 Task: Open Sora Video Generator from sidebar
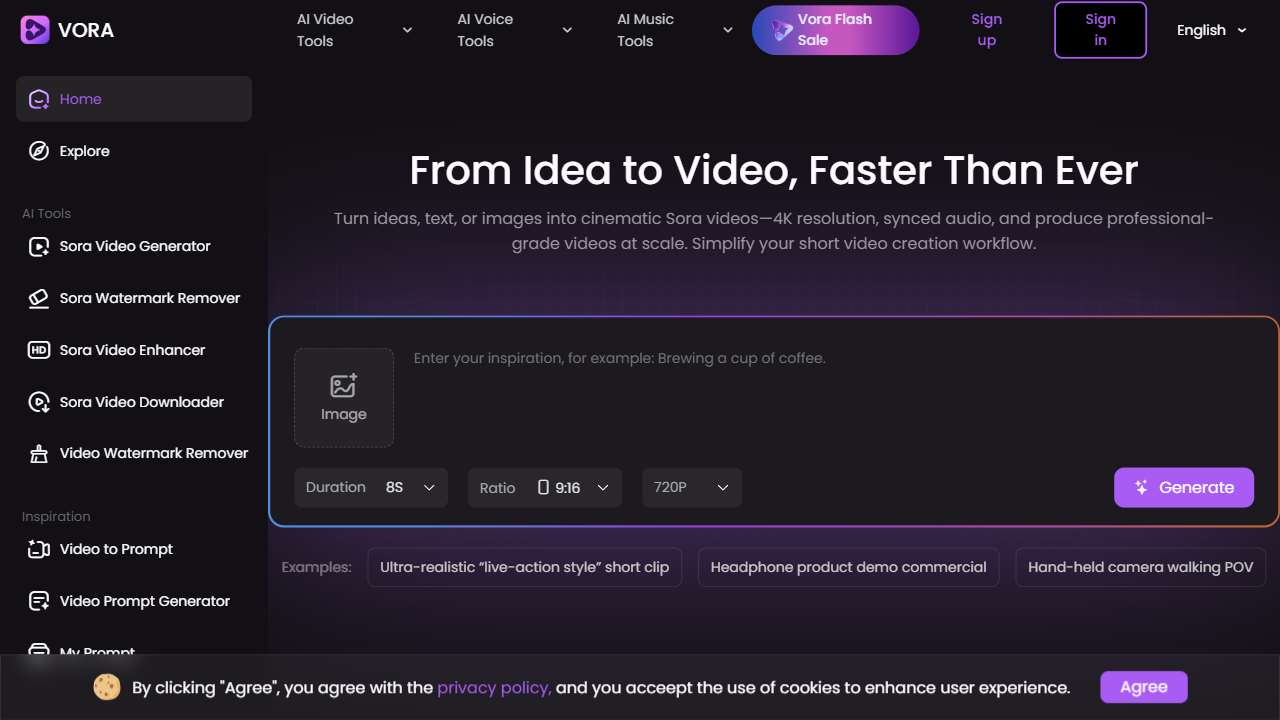pos(134,246)
